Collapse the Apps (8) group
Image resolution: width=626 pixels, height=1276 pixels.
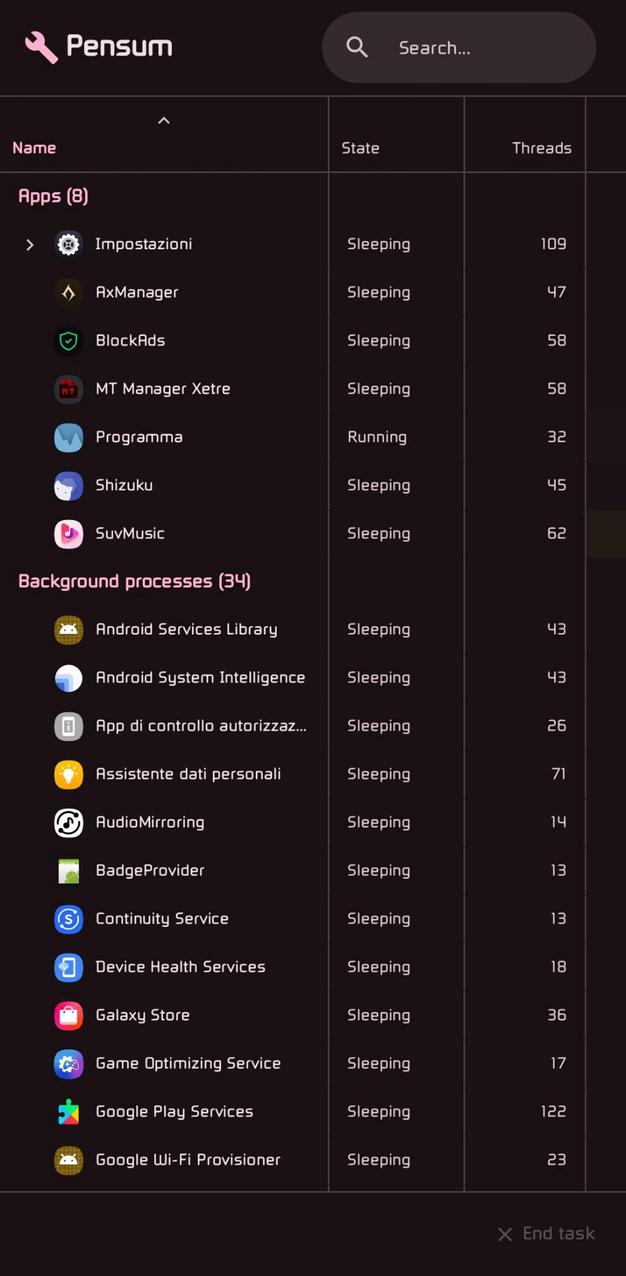tap(53, 196)
